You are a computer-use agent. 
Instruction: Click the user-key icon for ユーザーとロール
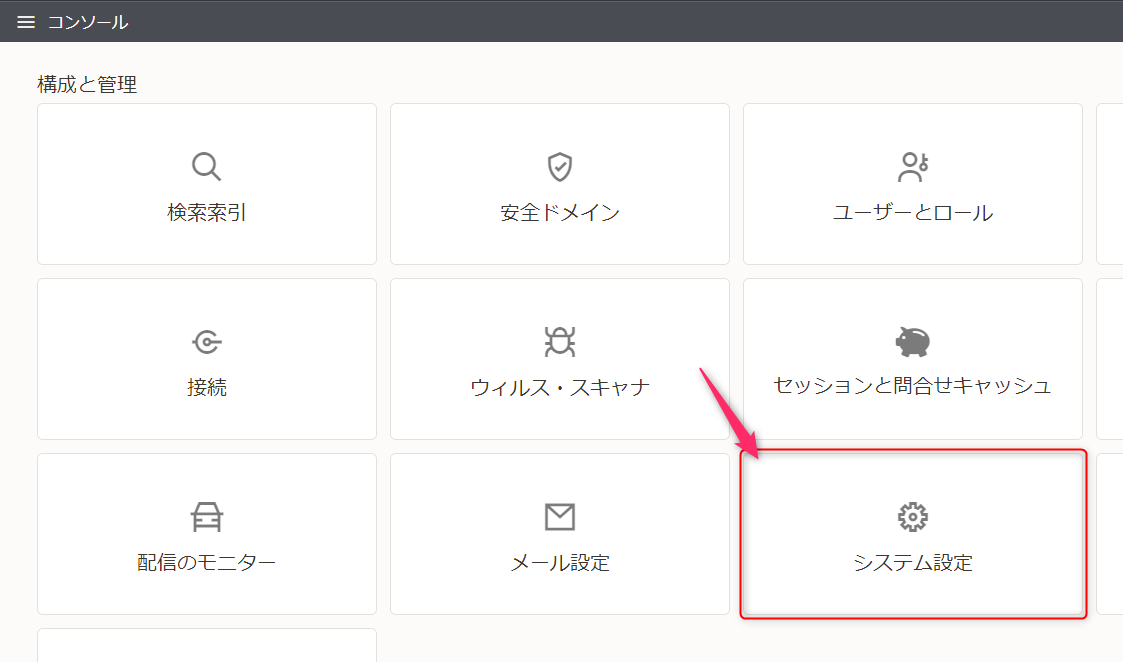[x=912, y=166]
